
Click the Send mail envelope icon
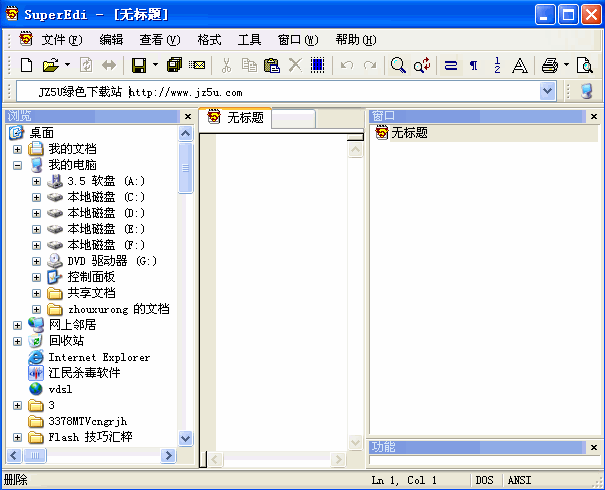pos(197,65)
